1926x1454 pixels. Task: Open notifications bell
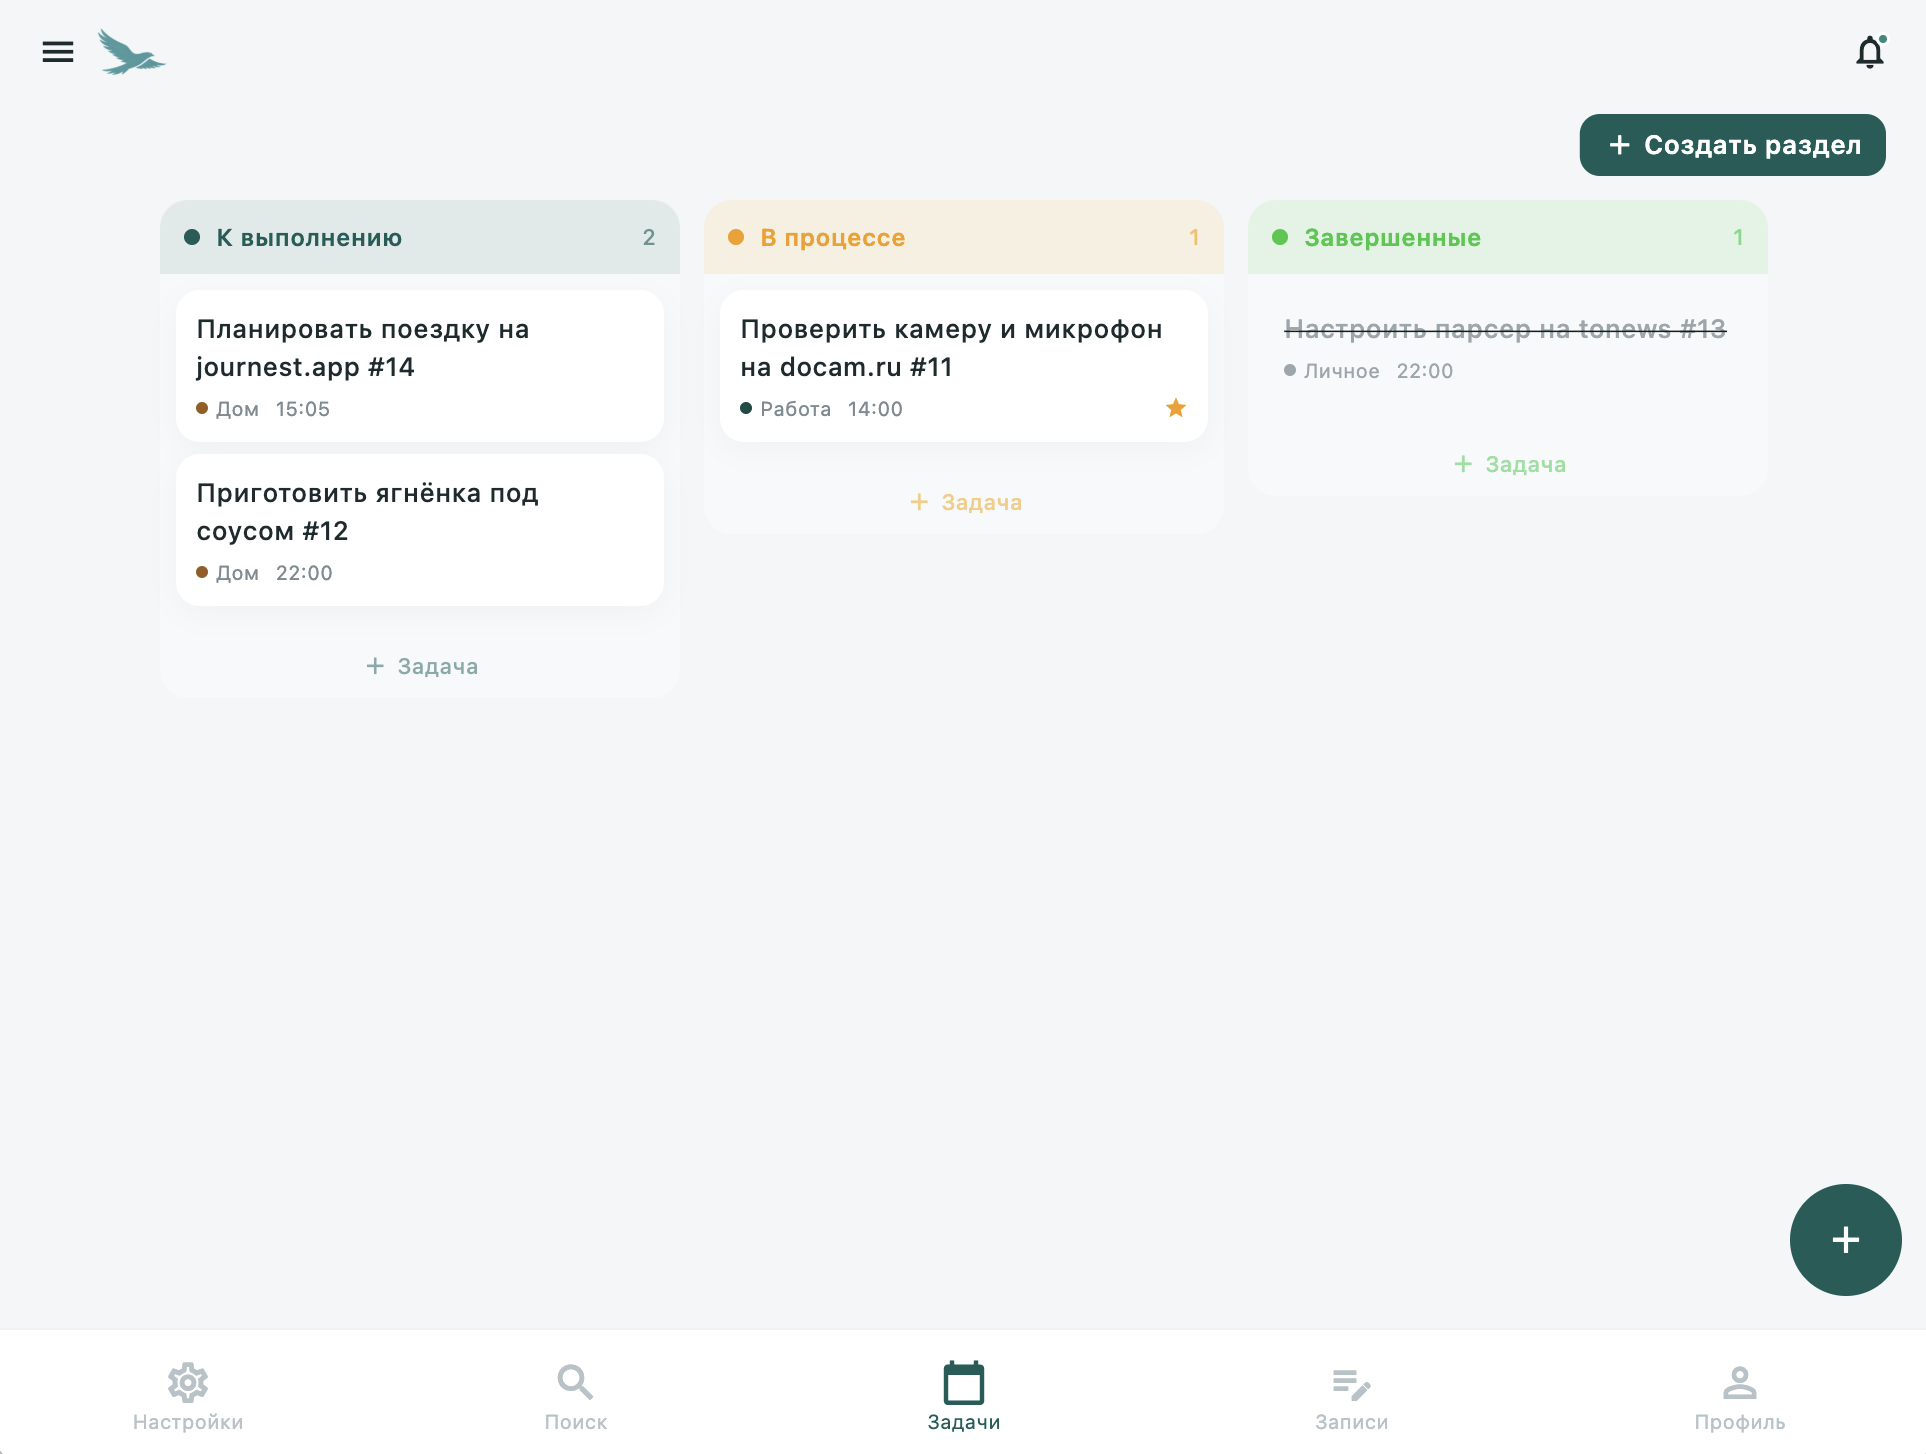(x=1869, y=52)
